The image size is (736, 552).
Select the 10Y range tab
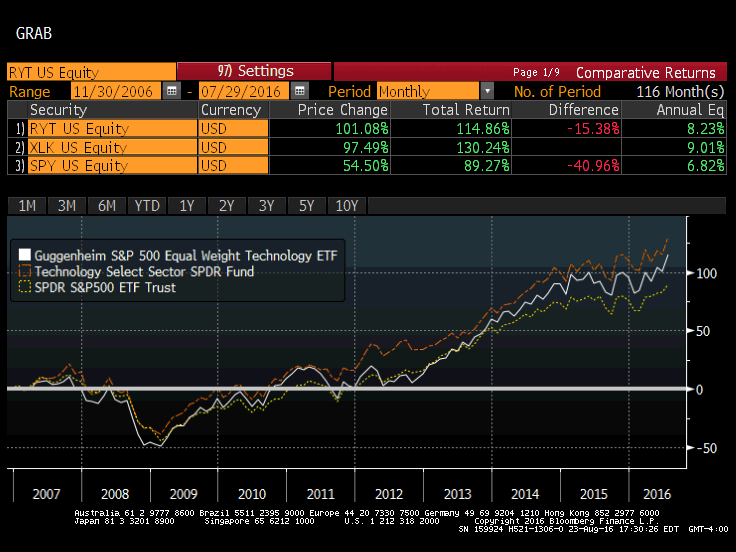point(347,206)
